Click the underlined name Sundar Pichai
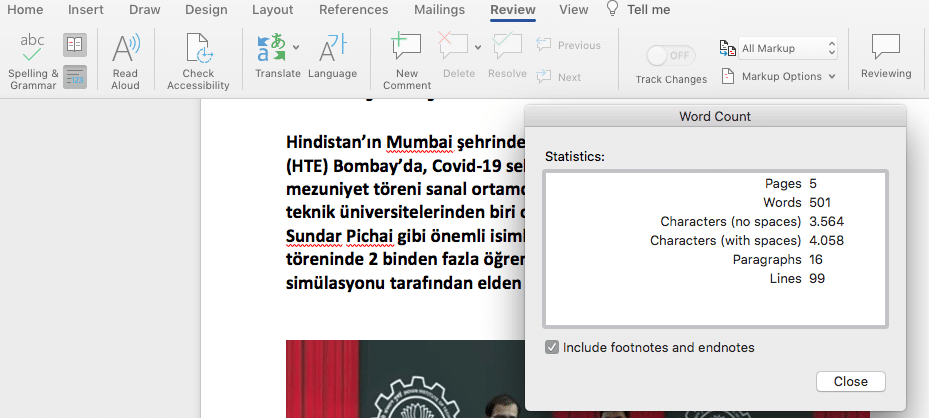The image size is (929, 418). click(340, 237)
